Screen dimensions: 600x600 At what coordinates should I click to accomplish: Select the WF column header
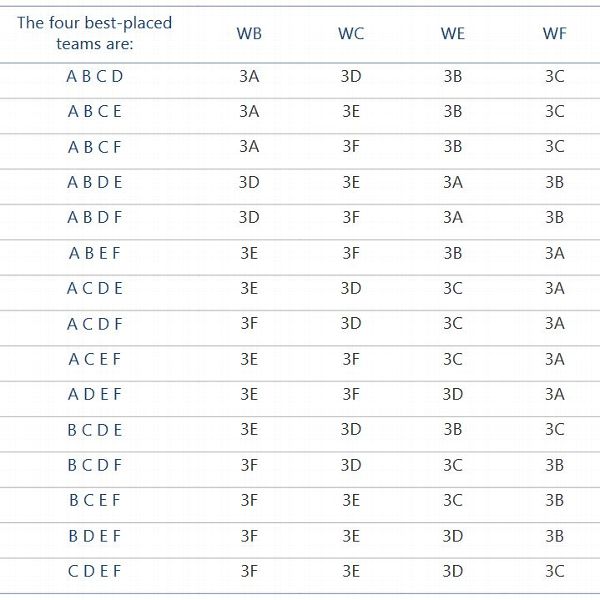(554, 34)
